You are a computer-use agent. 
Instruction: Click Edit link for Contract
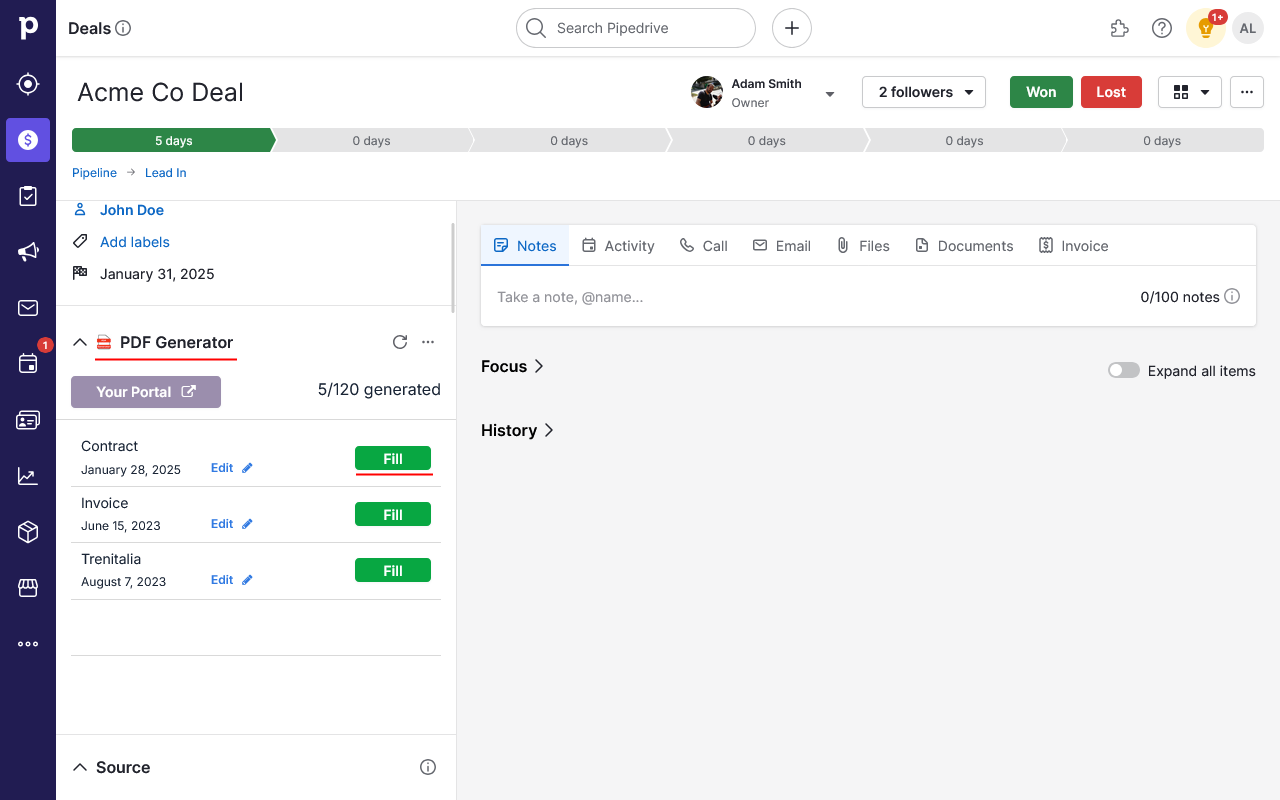(x=222, y=468)
